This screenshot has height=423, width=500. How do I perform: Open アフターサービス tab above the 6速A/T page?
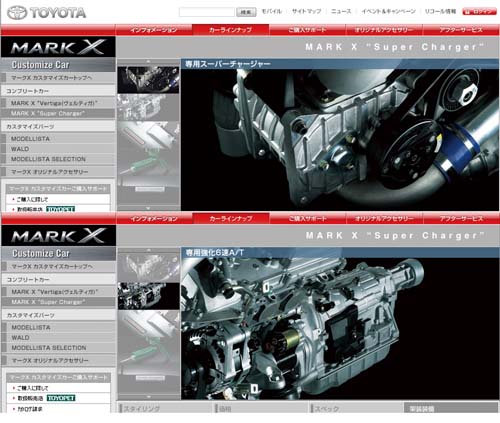(461, 219)
